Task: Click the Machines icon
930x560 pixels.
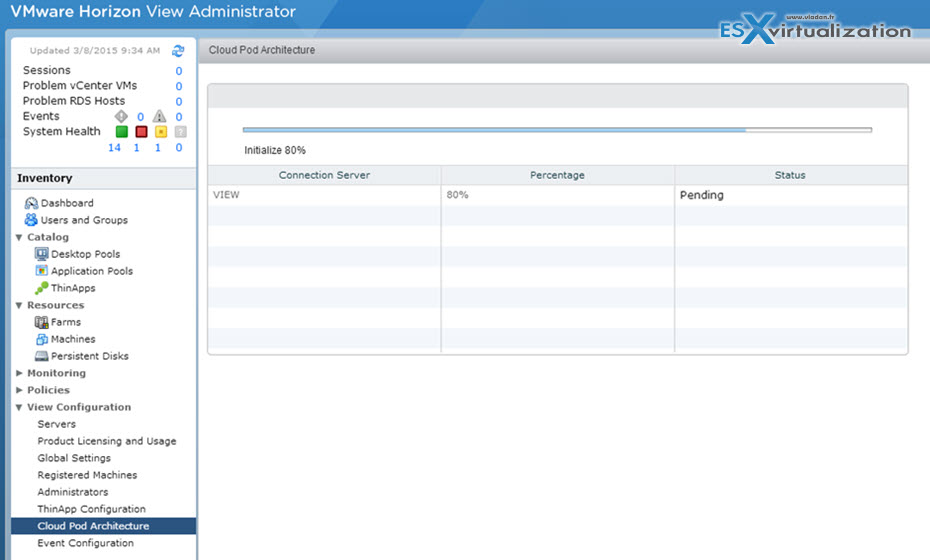Action: [x=42, y=339]
